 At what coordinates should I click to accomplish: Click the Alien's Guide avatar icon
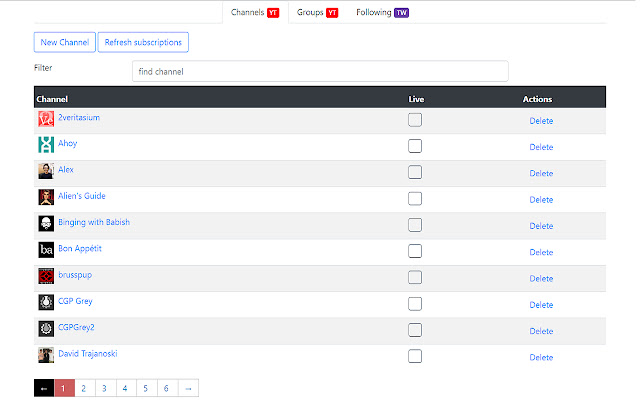46,198
